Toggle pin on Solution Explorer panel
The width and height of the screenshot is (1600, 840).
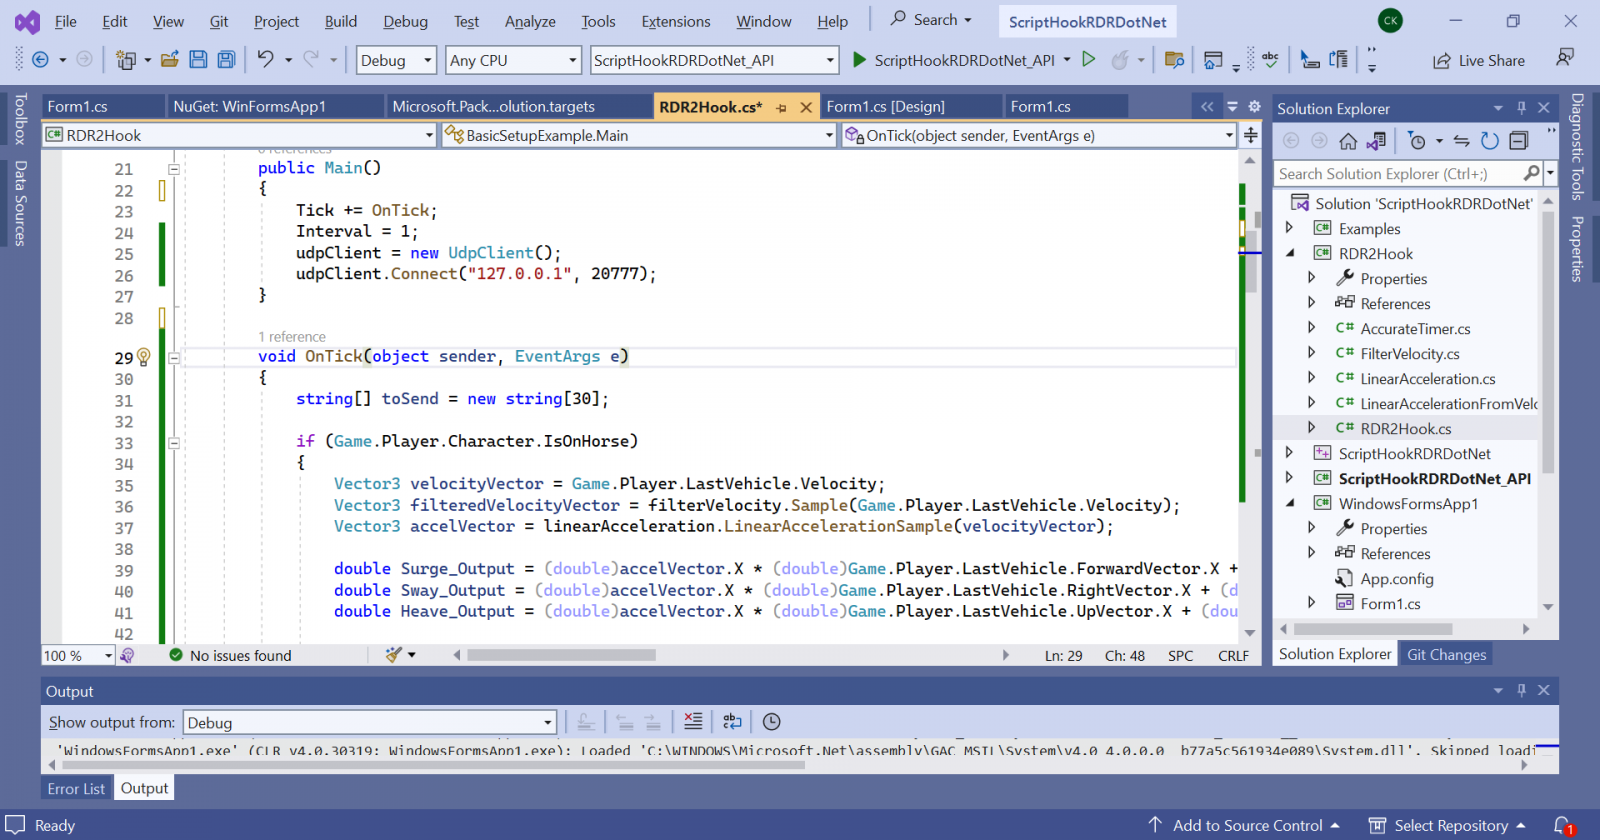pos(1521,108)
